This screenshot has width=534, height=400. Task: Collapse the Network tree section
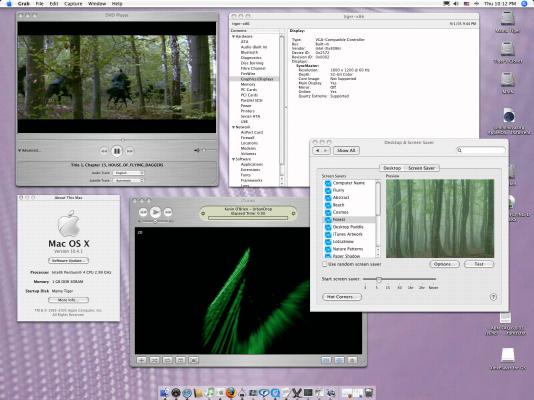234,127
